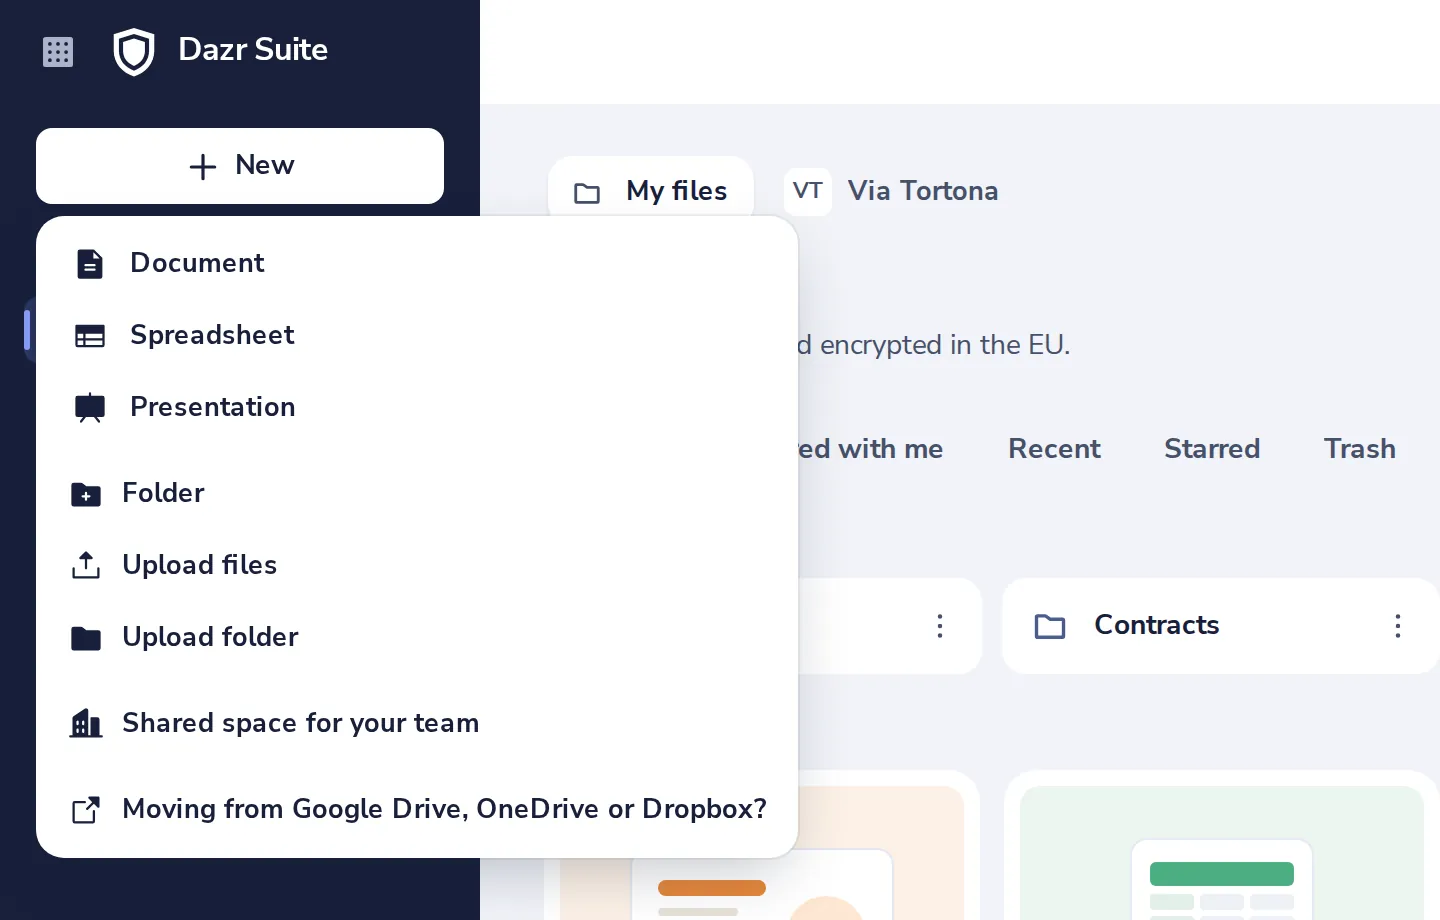Screen dimensions: 1440x920
Task: Open more options beside the Contracts card
Action: pyautogui.click(x=940, y=626)
